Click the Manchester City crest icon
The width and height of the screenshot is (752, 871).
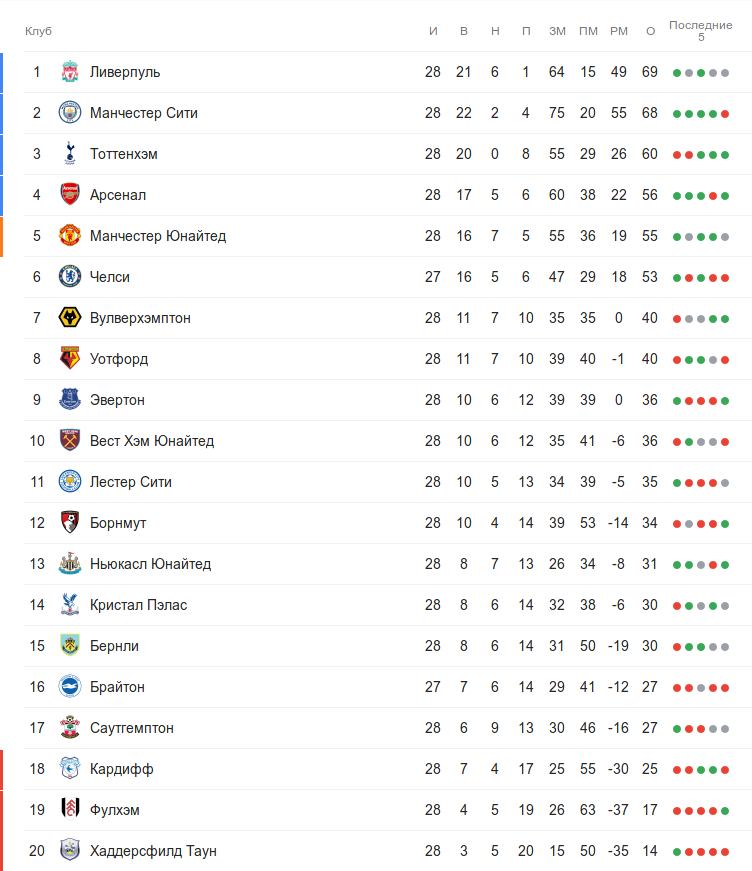(69, 113)
